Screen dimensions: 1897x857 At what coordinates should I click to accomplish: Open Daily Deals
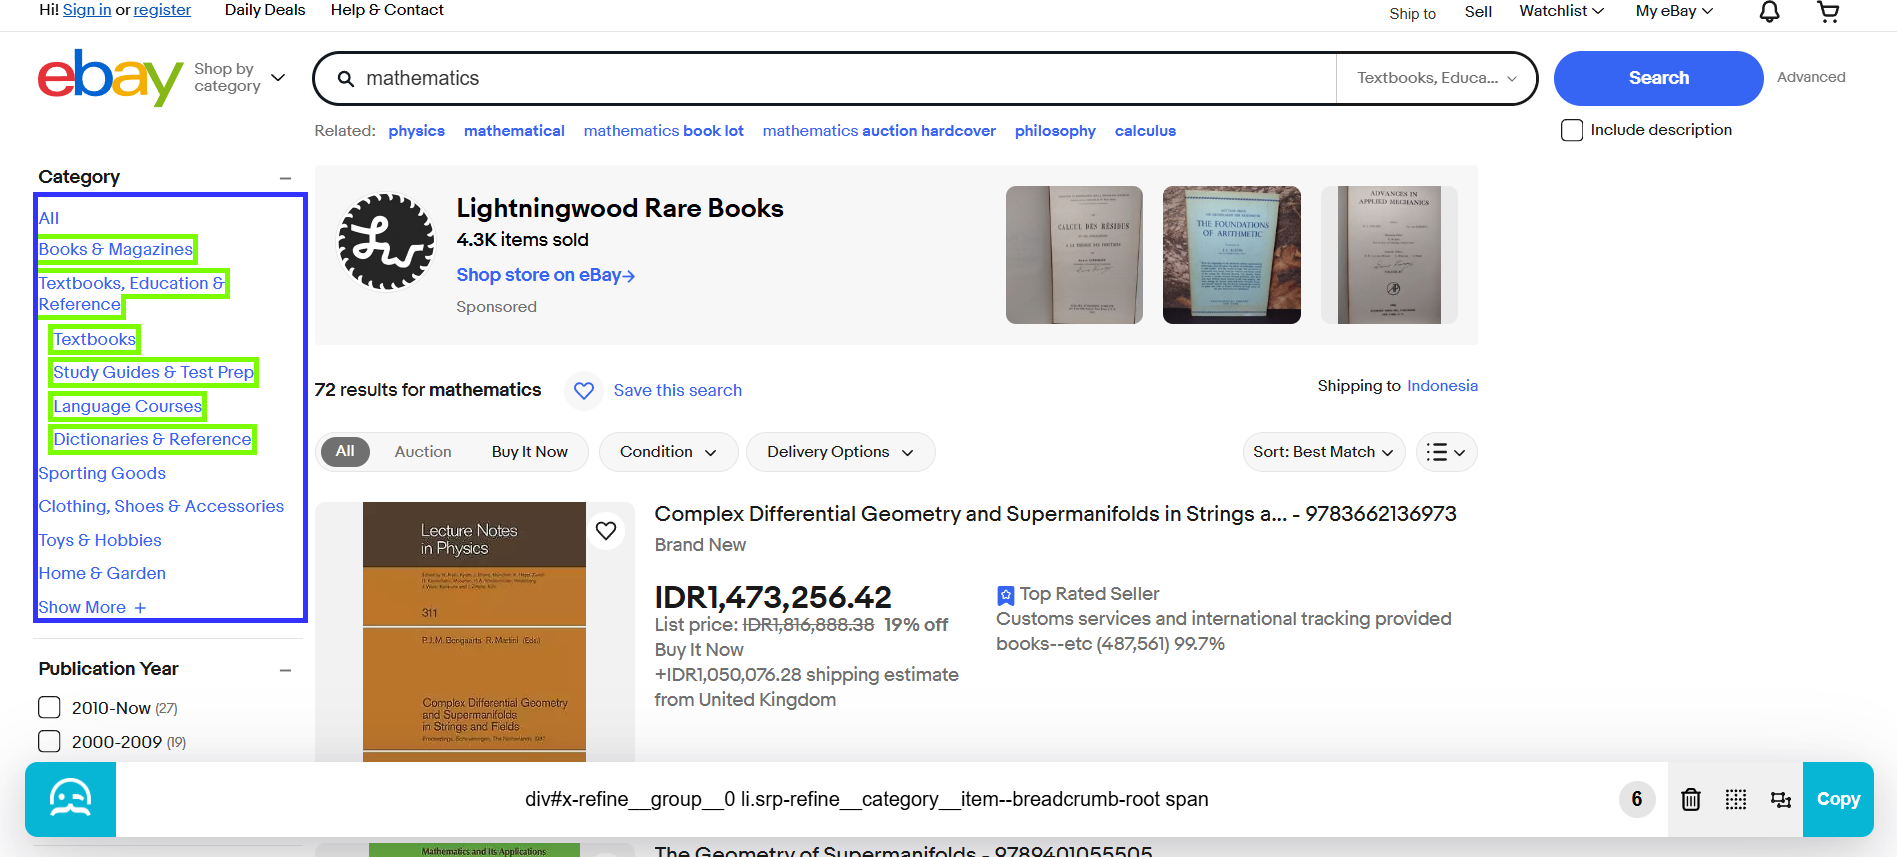pyautogui.click(x=265, y=10)
